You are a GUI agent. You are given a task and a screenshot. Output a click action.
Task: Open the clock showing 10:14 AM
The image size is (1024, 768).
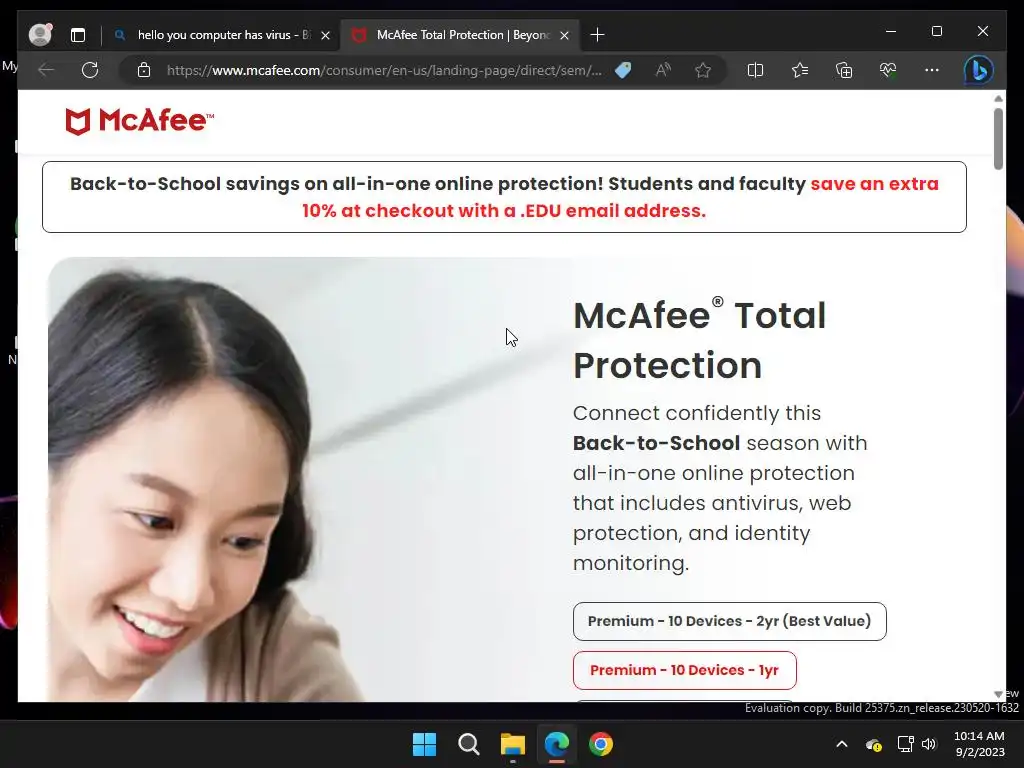point(979,744)
